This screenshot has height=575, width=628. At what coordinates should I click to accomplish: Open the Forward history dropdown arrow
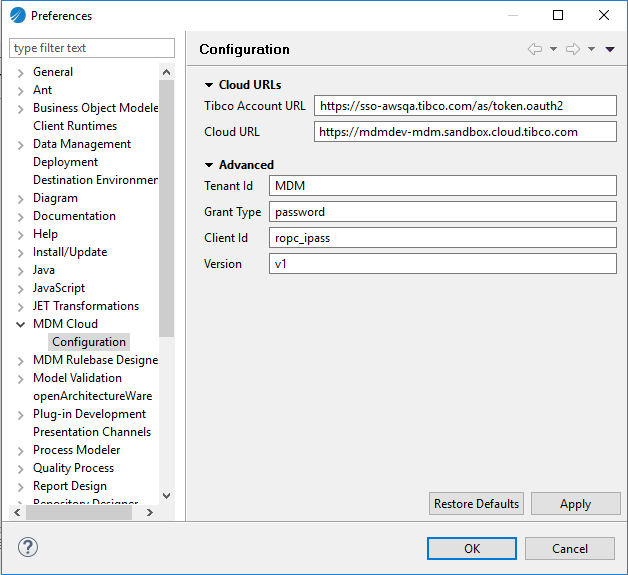tap(591, 49)
